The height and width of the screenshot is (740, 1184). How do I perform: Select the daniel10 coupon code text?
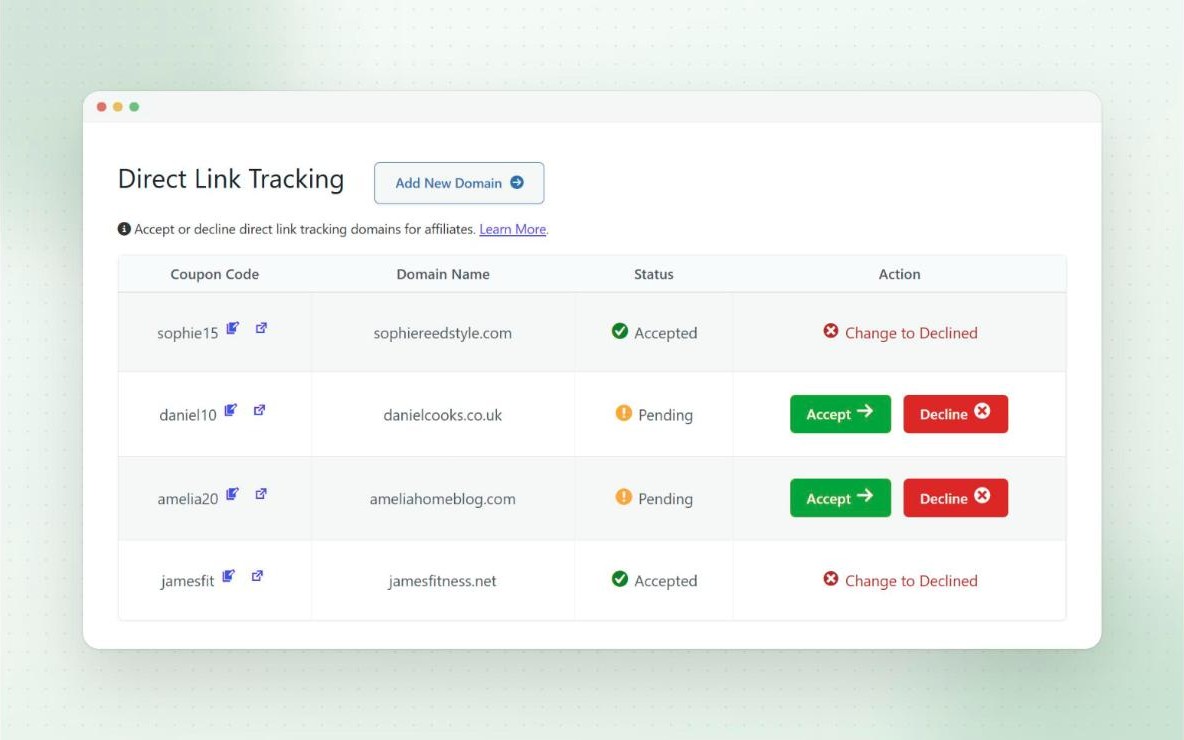pyautogui.click(x=187, y=415)
